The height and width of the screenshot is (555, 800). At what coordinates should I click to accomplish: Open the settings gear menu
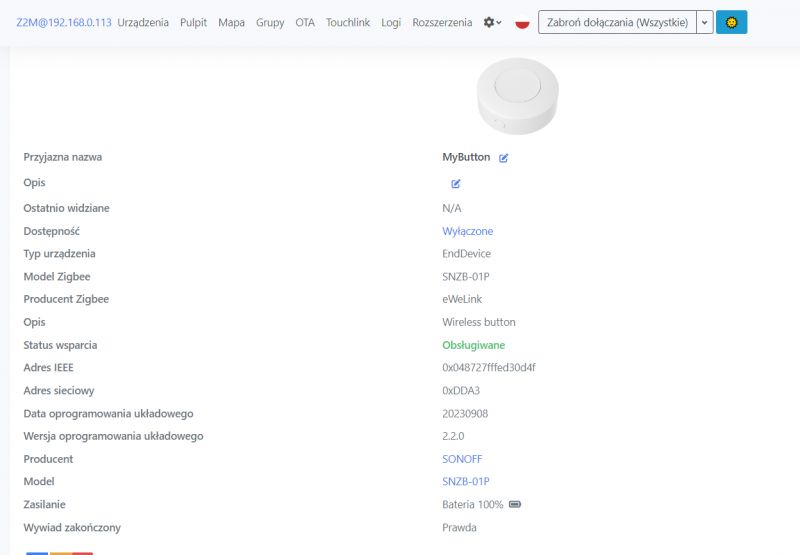[x=492, y=22]
